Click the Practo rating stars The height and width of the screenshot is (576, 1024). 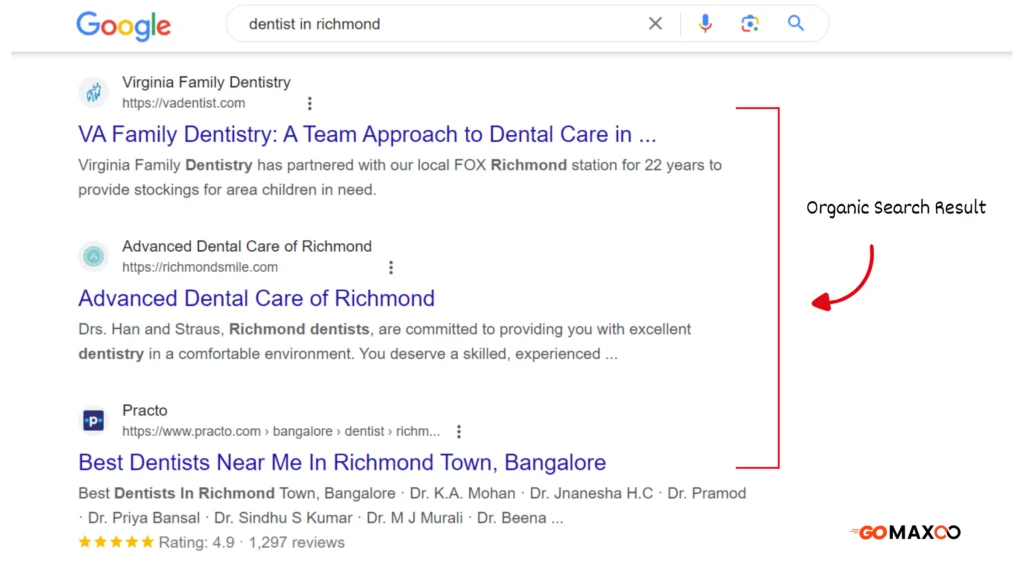[x=116, y=542]
